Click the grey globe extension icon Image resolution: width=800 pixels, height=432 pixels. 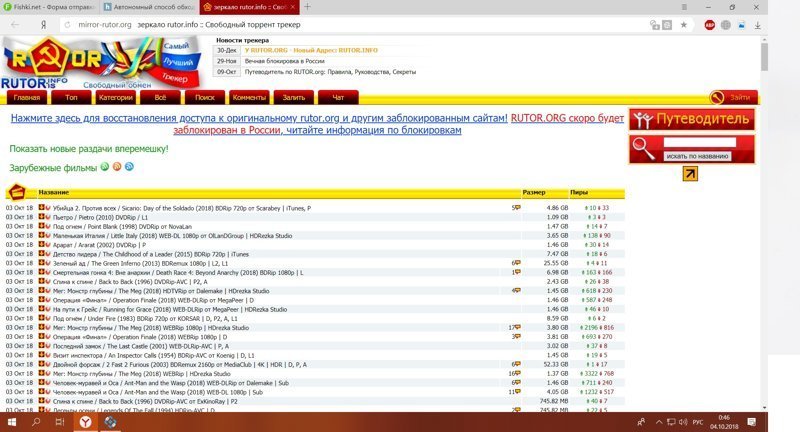pos(726,25)
